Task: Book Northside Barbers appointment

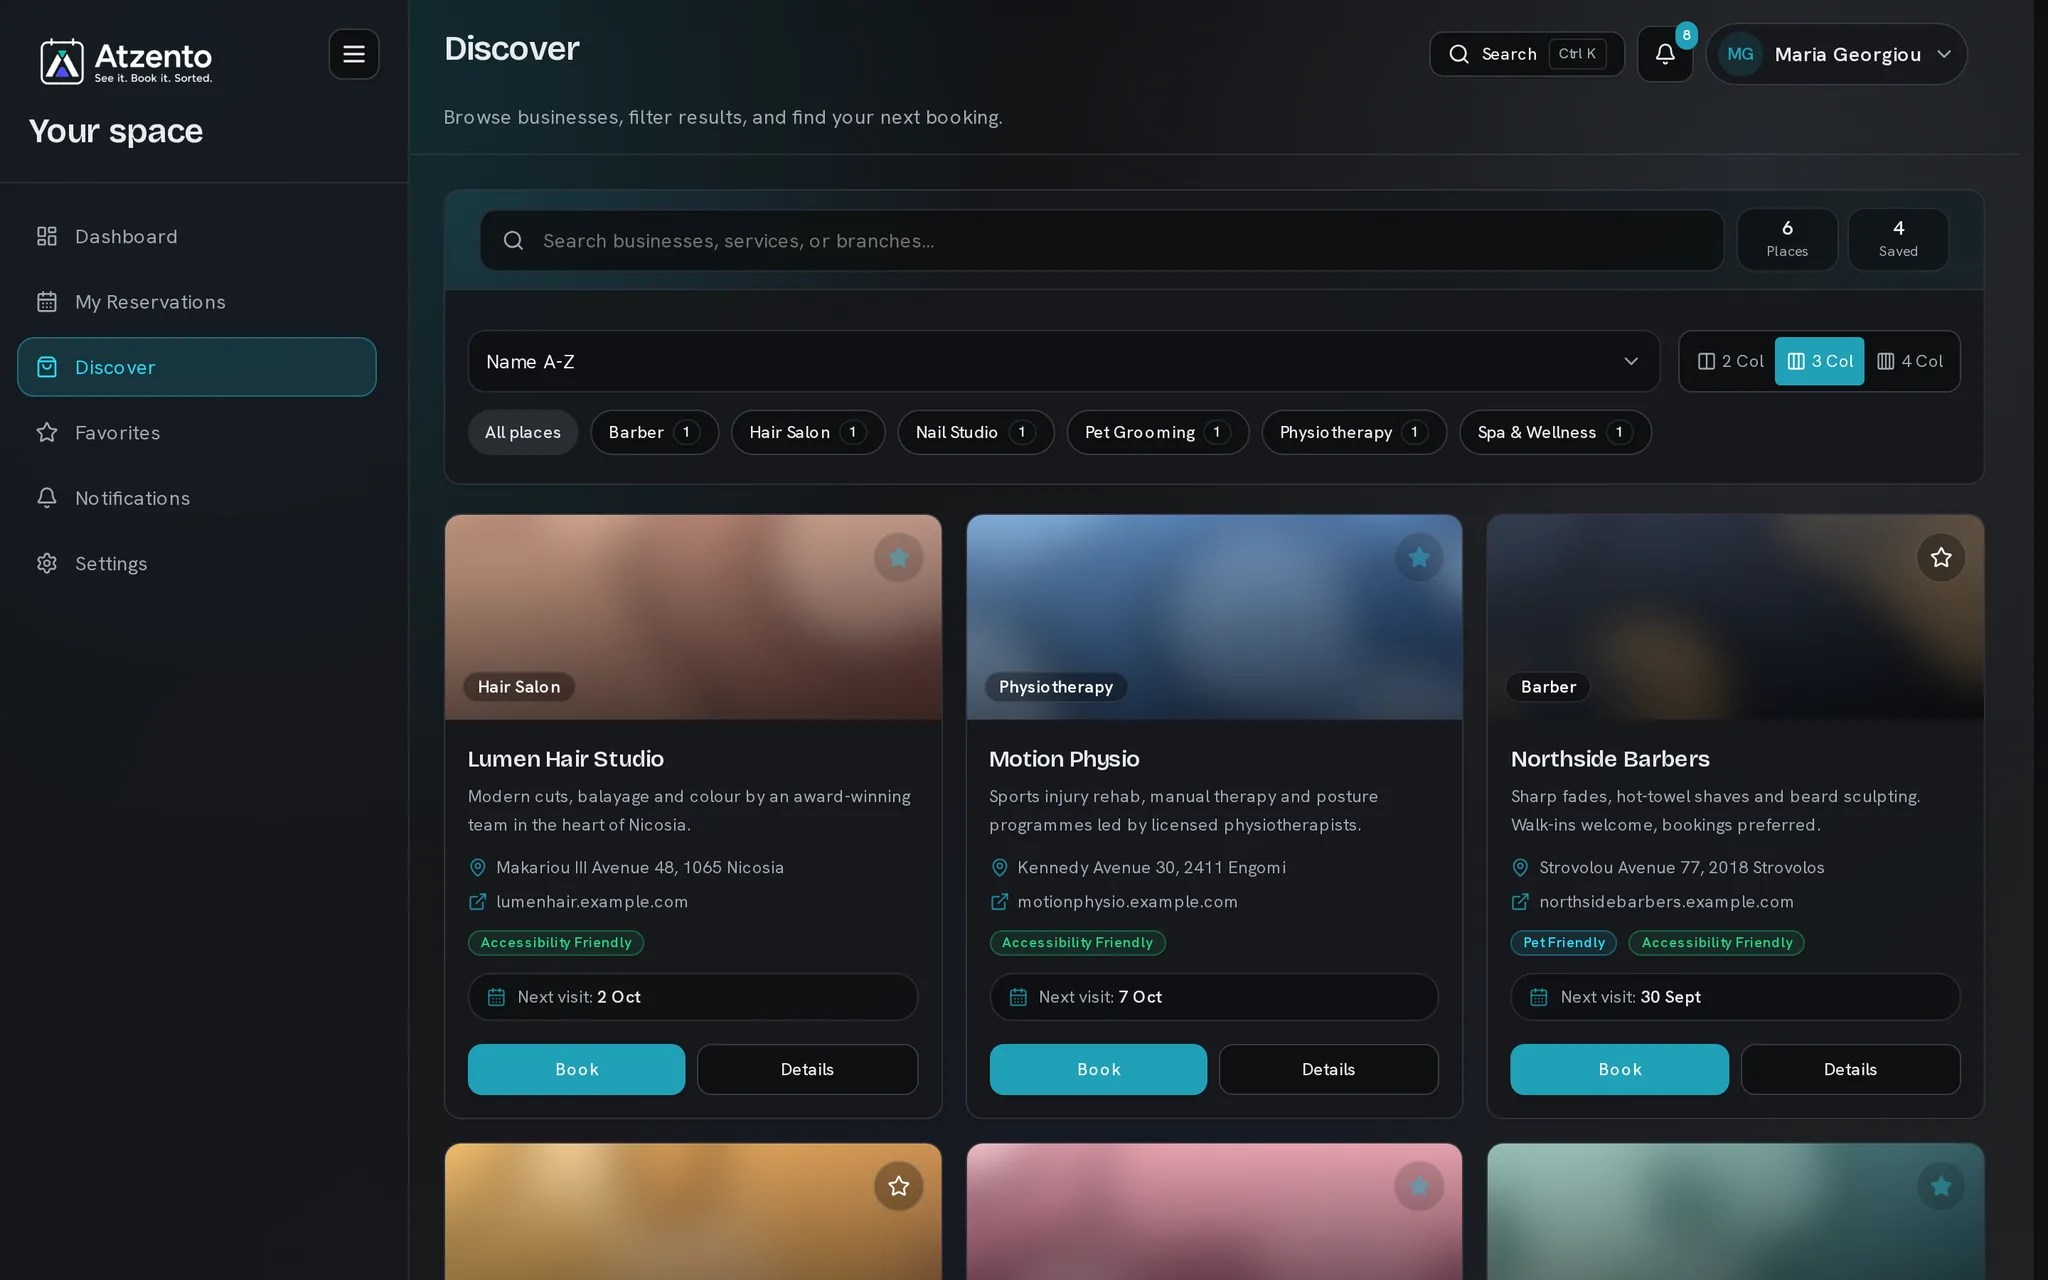Action: (x=1619, y=1070)
